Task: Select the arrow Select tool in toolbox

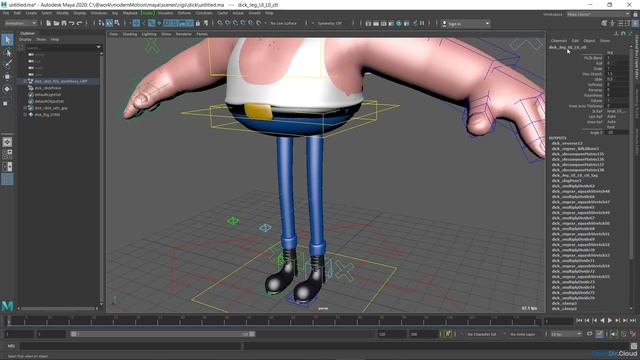Action: (7, 40)
